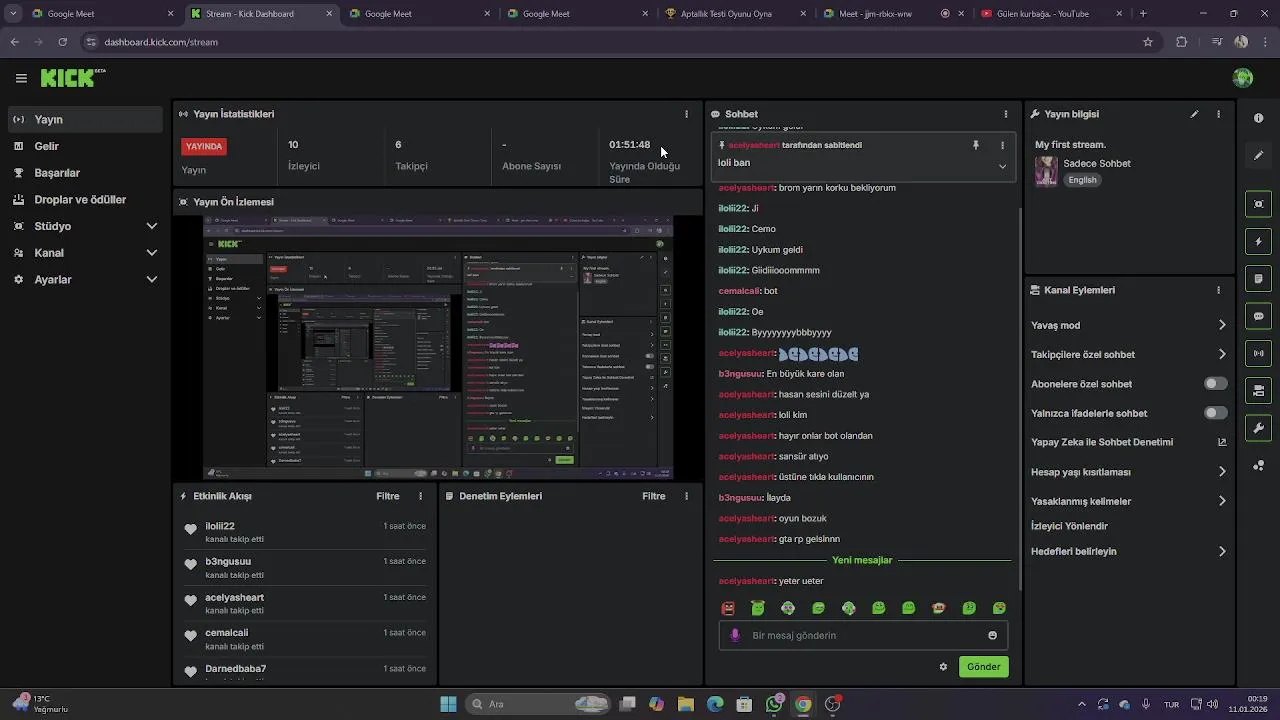Expand the Kanal sidebar section
The height and width of the screenshot is (720, 1280).
click(152, 253)
